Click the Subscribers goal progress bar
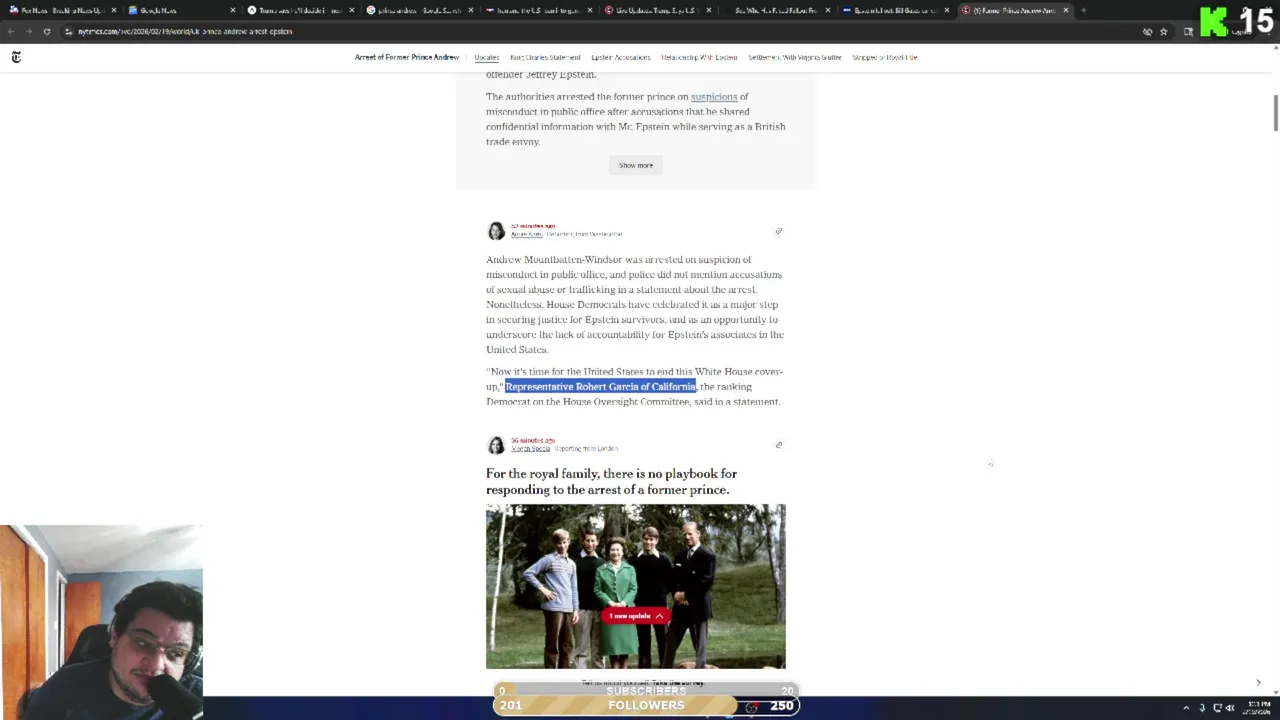This screenshot has height=720, width=1280. 646,691
